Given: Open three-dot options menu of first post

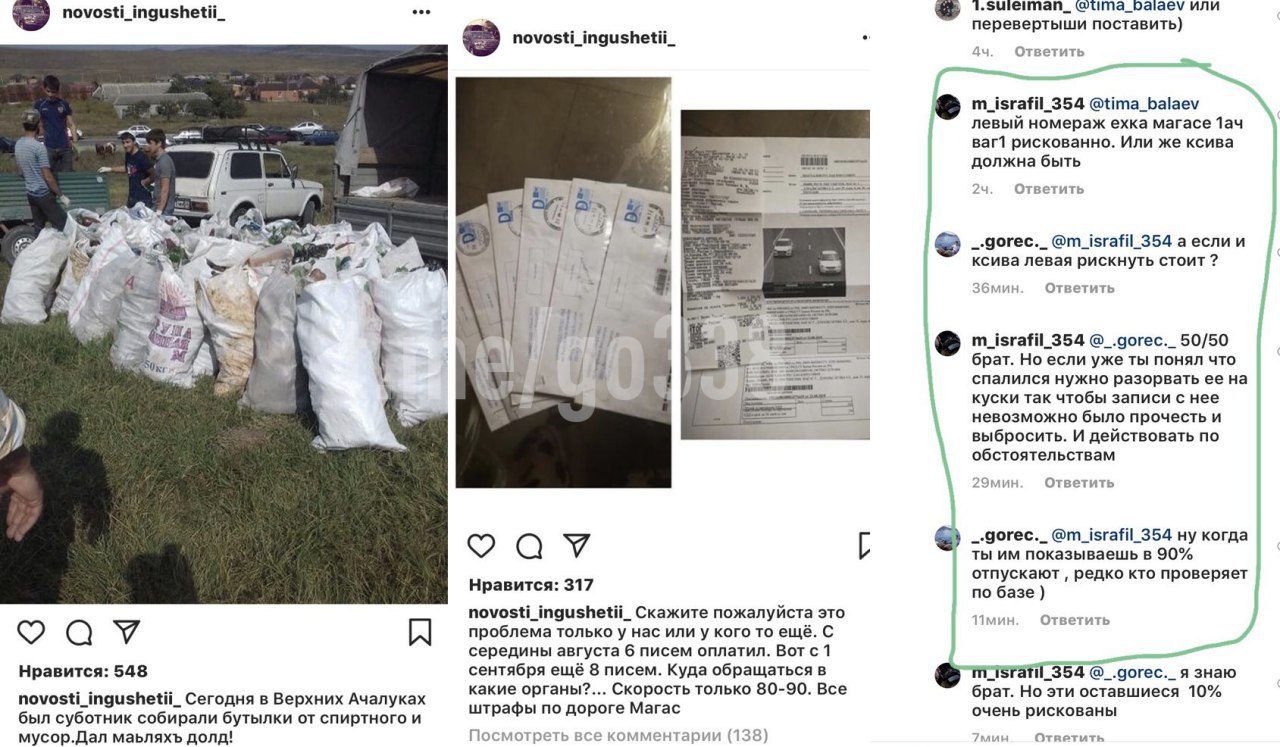Looking at the screenshot, I should pyautogui.click(x=422, y=13).
